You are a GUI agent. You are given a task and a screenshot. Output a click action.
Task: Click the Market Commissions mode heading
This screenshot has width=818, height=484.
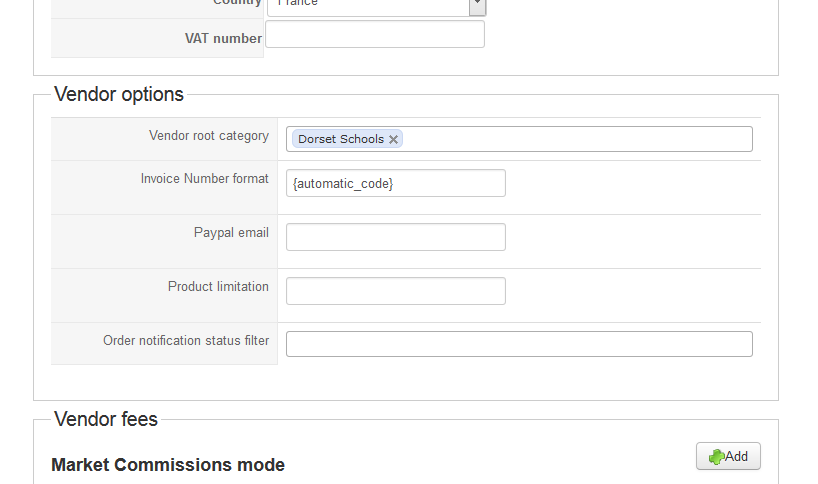click(168, 465)
